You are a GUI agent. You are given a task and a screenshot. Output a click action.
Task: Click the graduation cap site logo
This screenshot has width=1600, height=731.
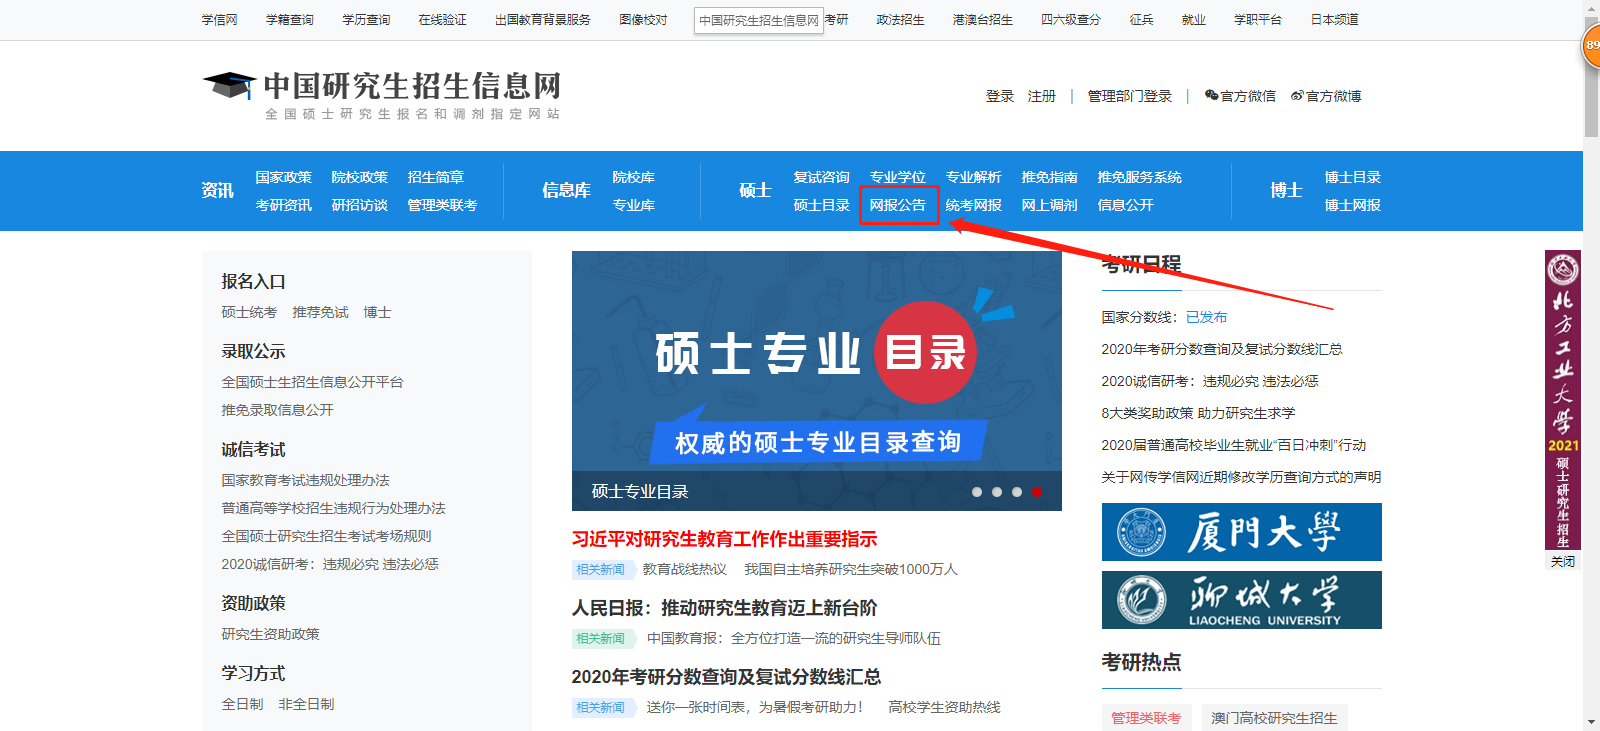pyautogui.click(x=230, y=85)
